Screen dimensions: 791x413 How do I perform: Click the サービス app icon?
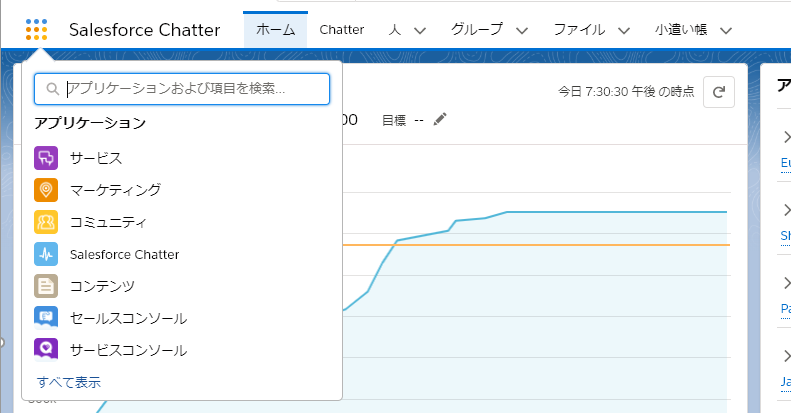pos(46,158)
